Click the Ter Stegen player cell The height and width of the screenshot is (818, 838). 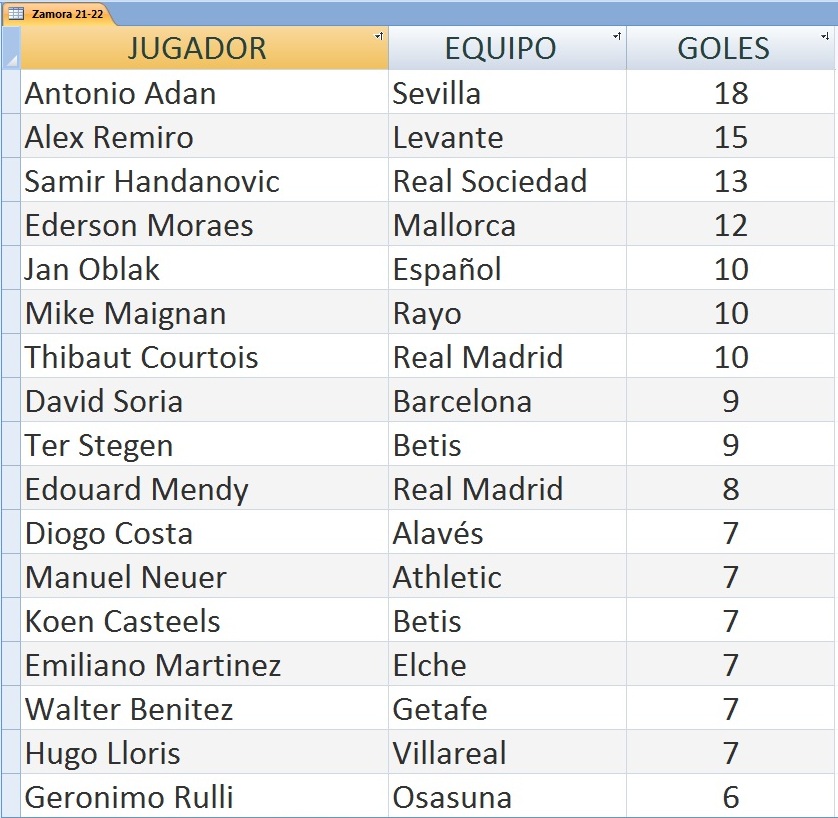(204, 444)
